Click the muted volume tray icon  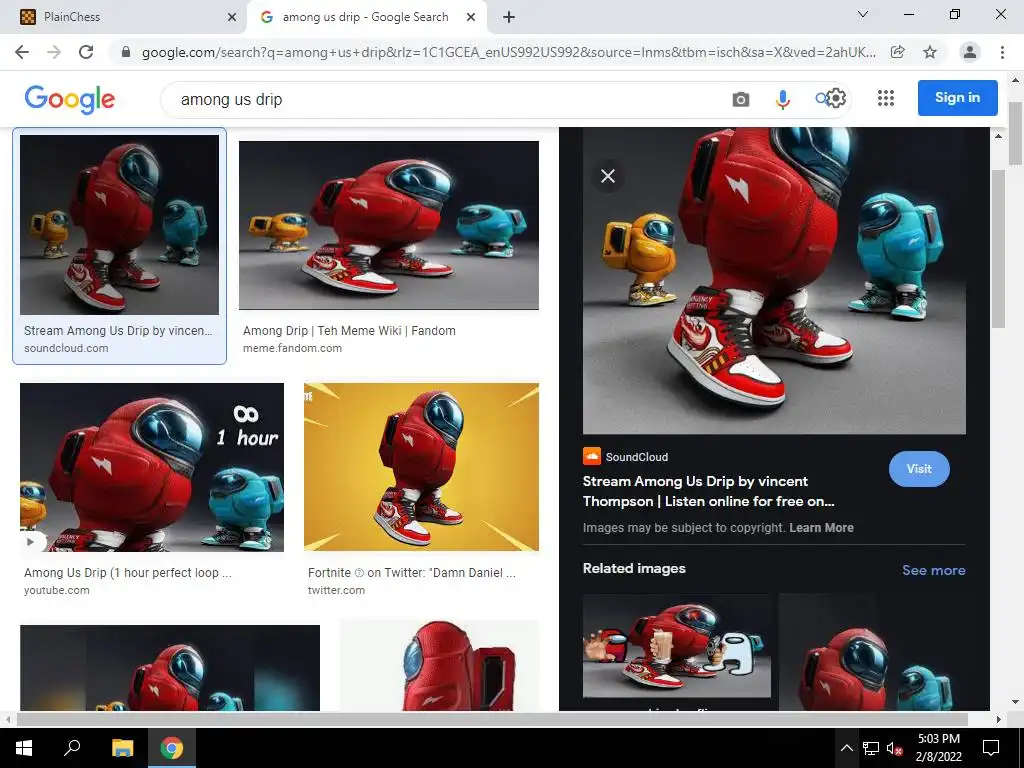(895, 748)
